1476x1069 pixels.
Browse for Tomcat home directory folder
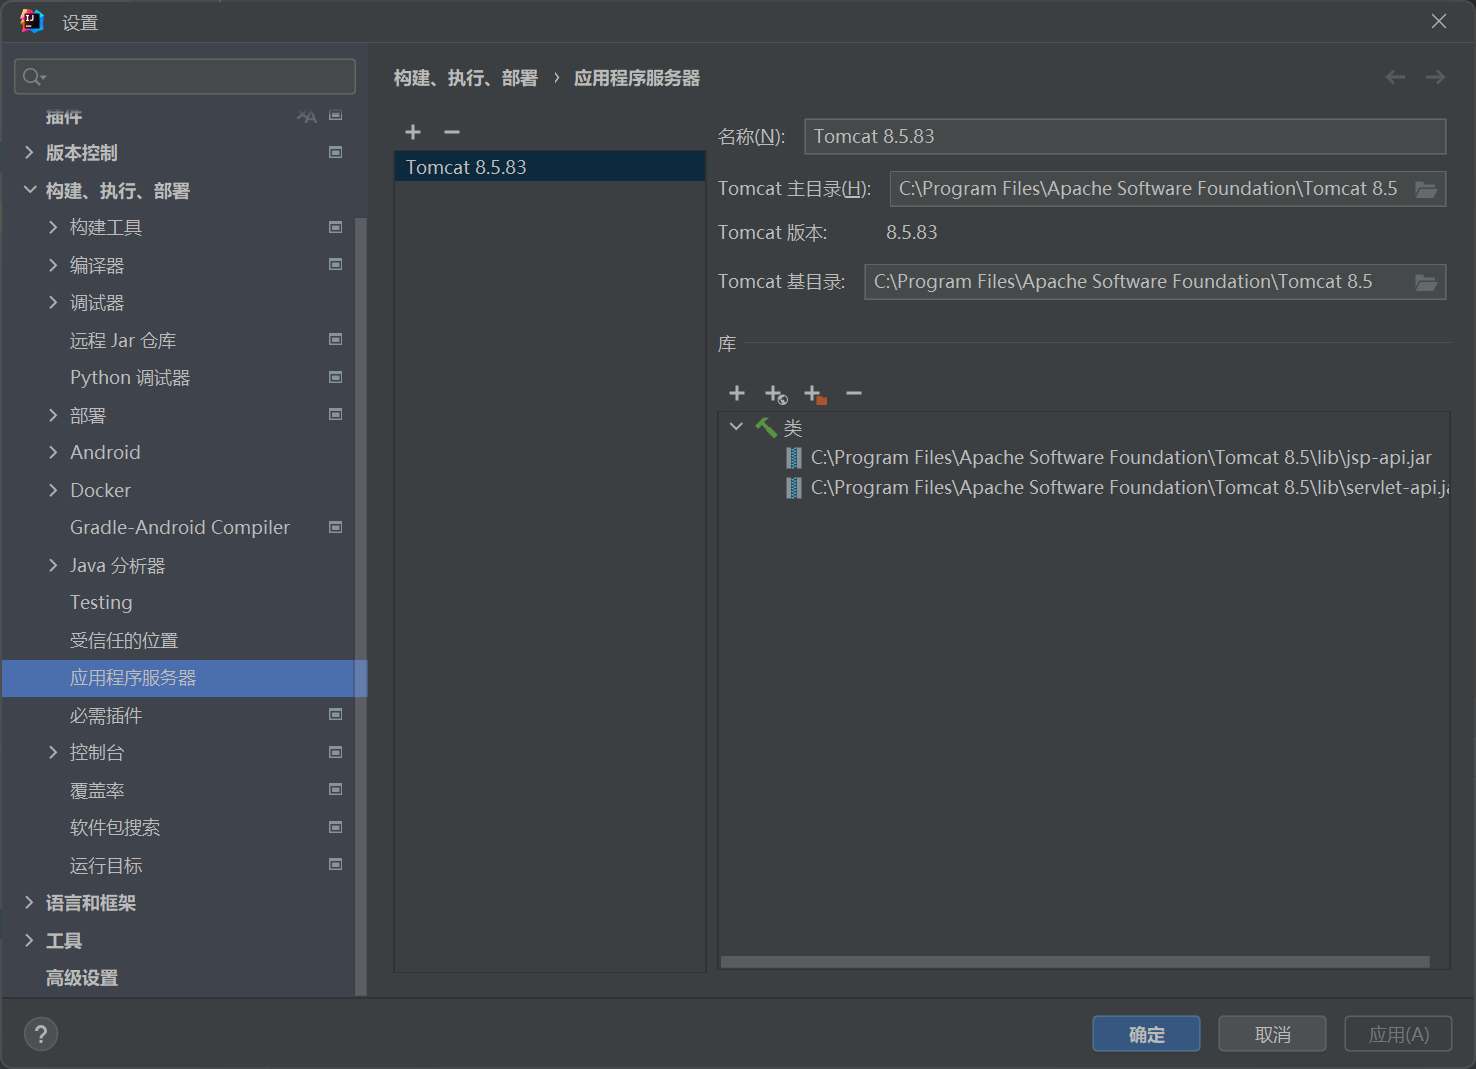pyautogui.click(x=1426, y=189)
